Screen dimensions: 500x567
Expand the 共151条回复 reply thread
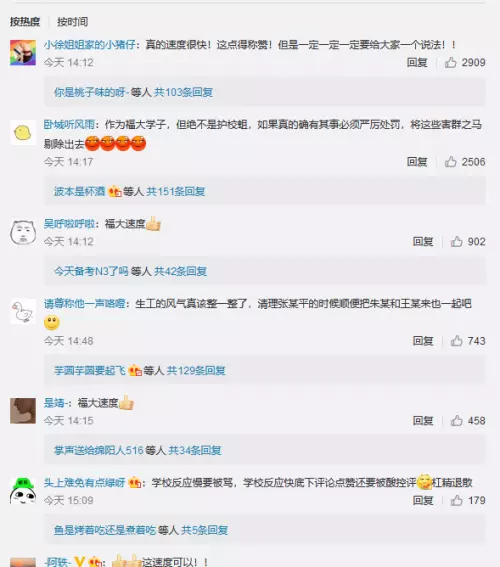point(176,191)
